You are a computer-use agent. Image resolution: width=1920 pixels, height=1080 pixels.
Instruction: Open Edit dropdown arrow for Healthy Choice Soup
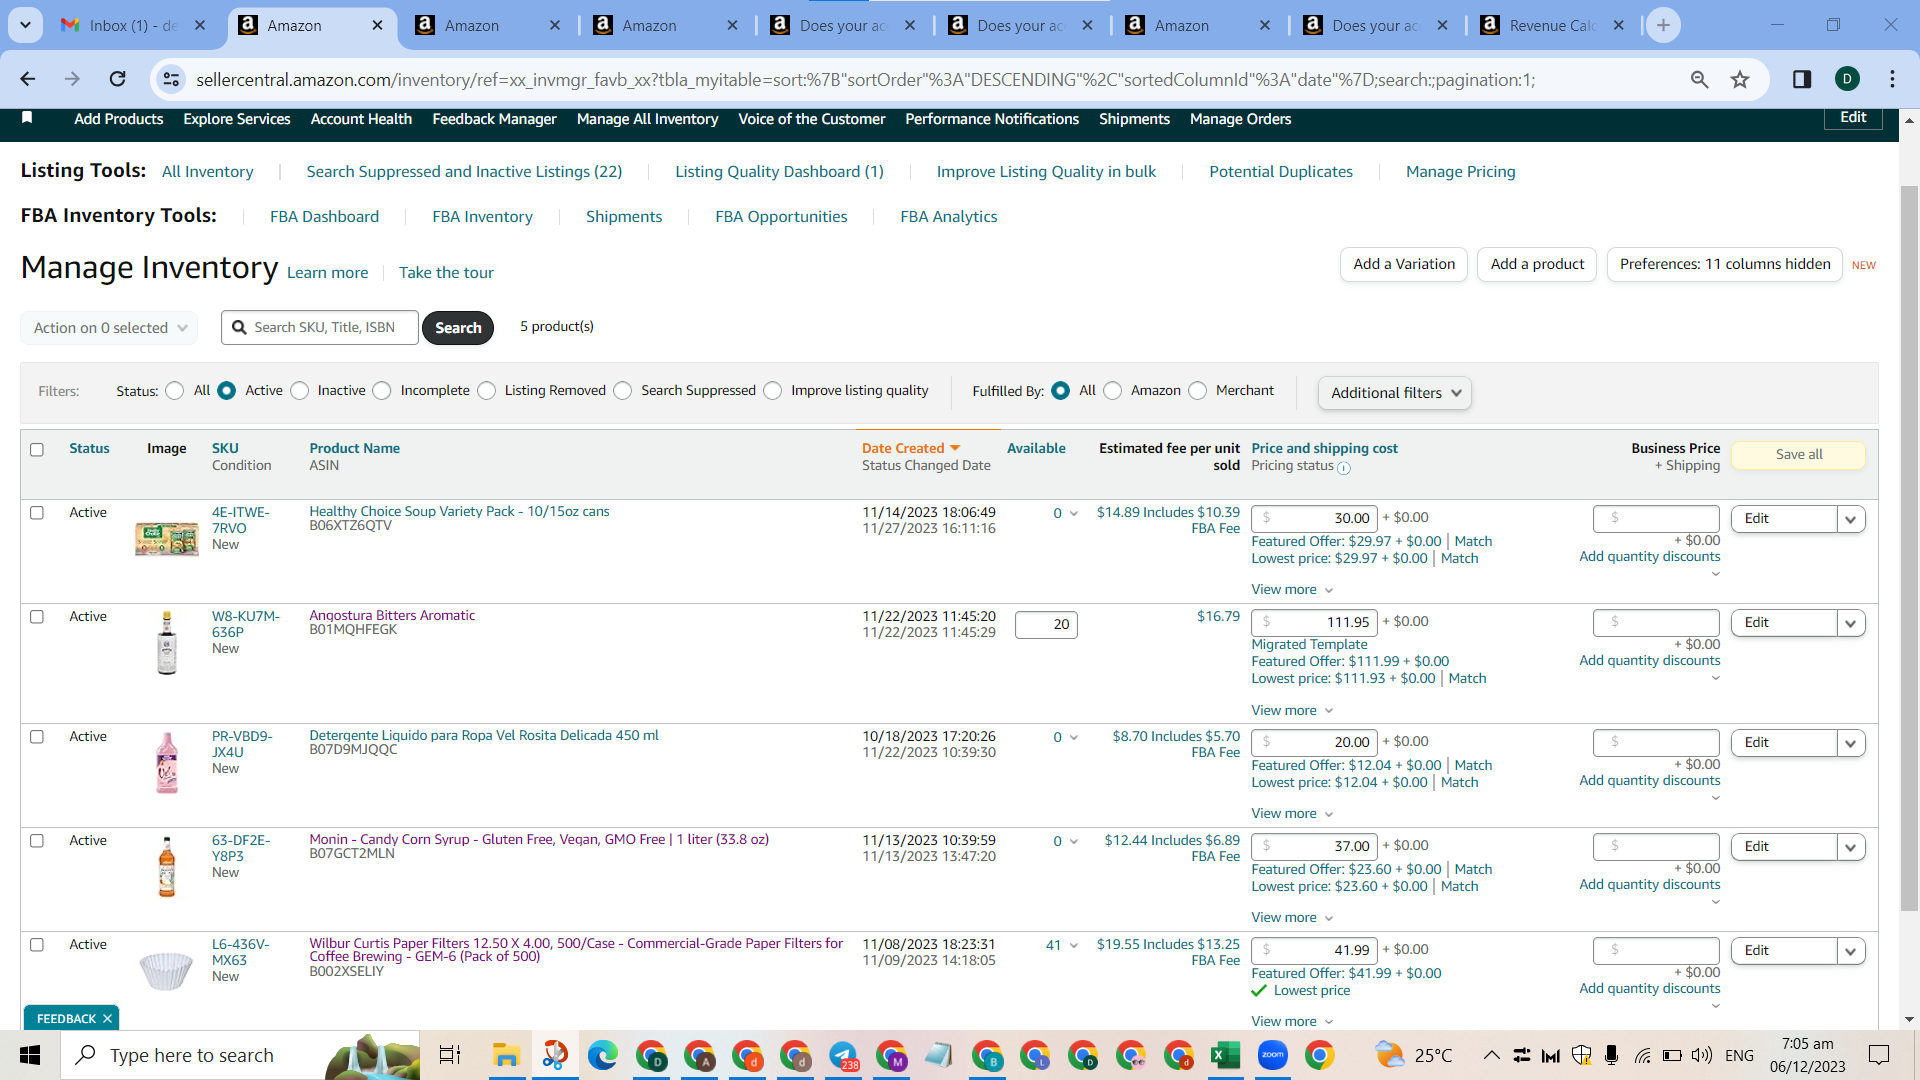point(1851,519)
